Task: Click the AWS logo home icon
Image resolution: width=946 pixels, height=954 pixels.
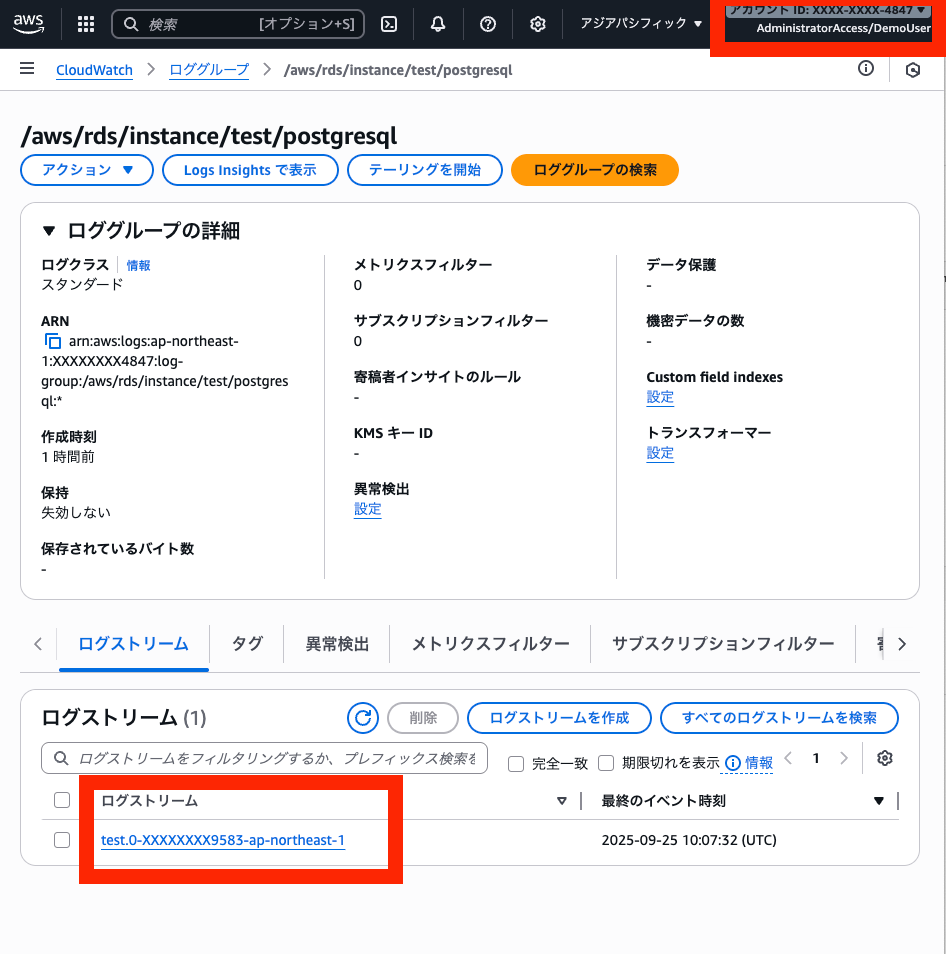Action: click(29, 24)
